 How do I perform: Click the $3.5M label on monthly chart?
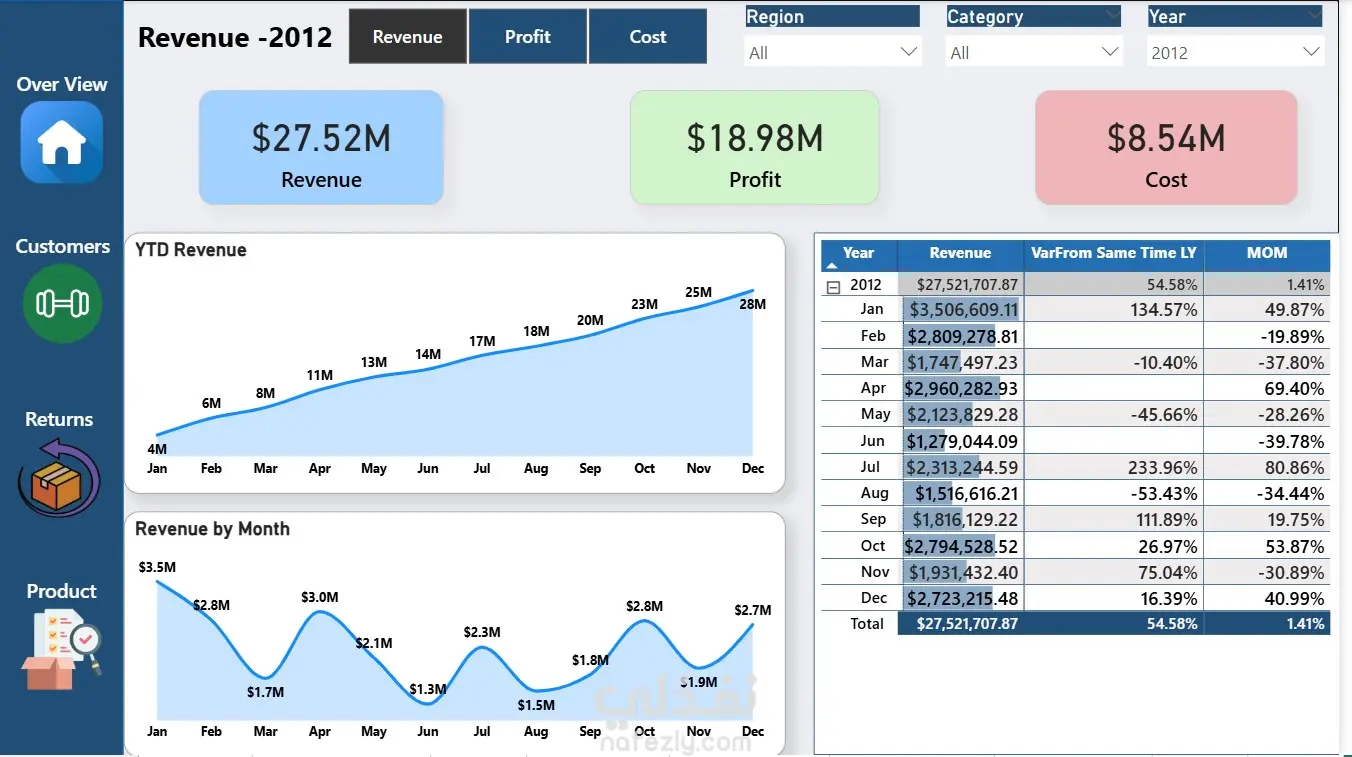[x=157, y=567]
